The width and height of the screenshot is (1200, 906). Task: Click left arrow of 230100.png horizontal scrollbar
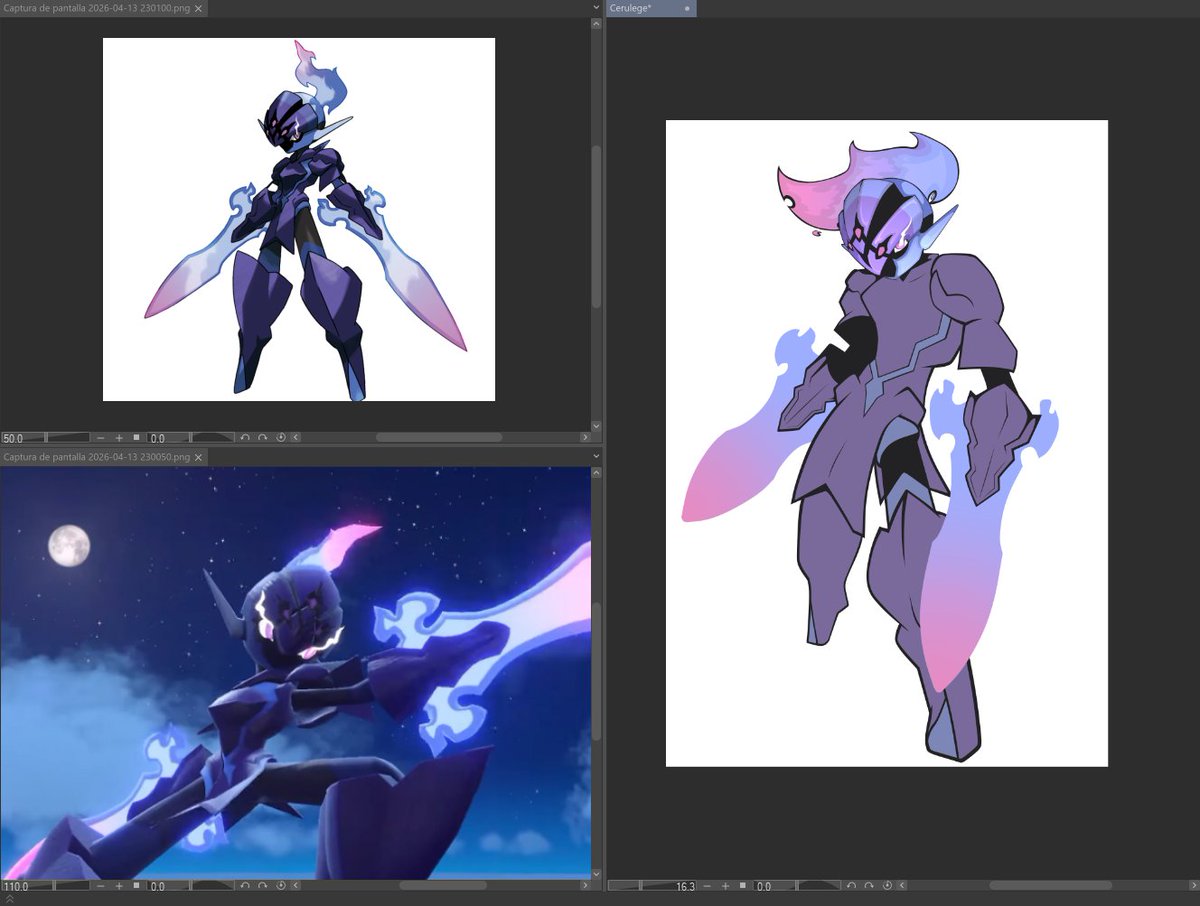click(x=296, y=437)
